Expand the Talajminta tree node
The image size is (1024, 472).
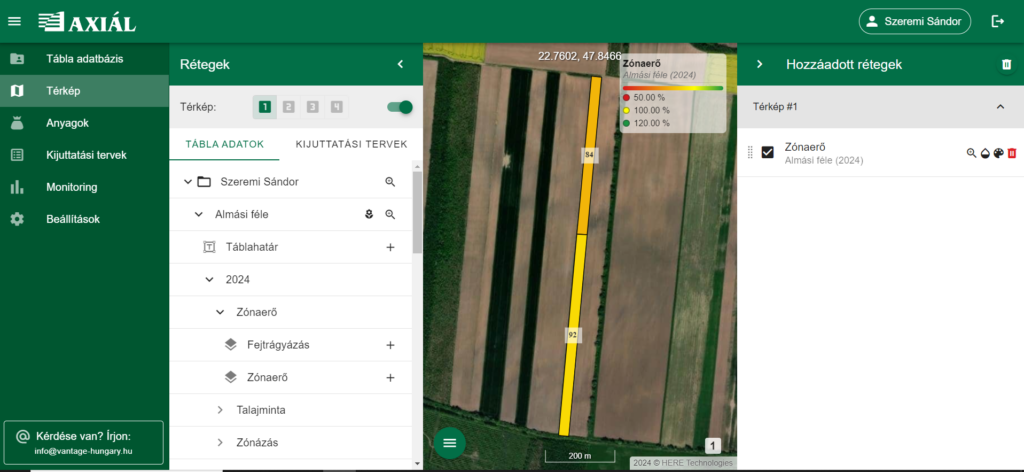[221, 410]
